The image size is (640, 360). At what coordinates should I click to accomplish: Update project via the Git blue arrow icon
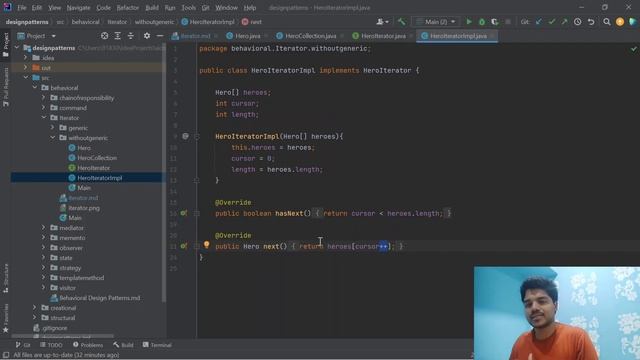pos(539,22)
